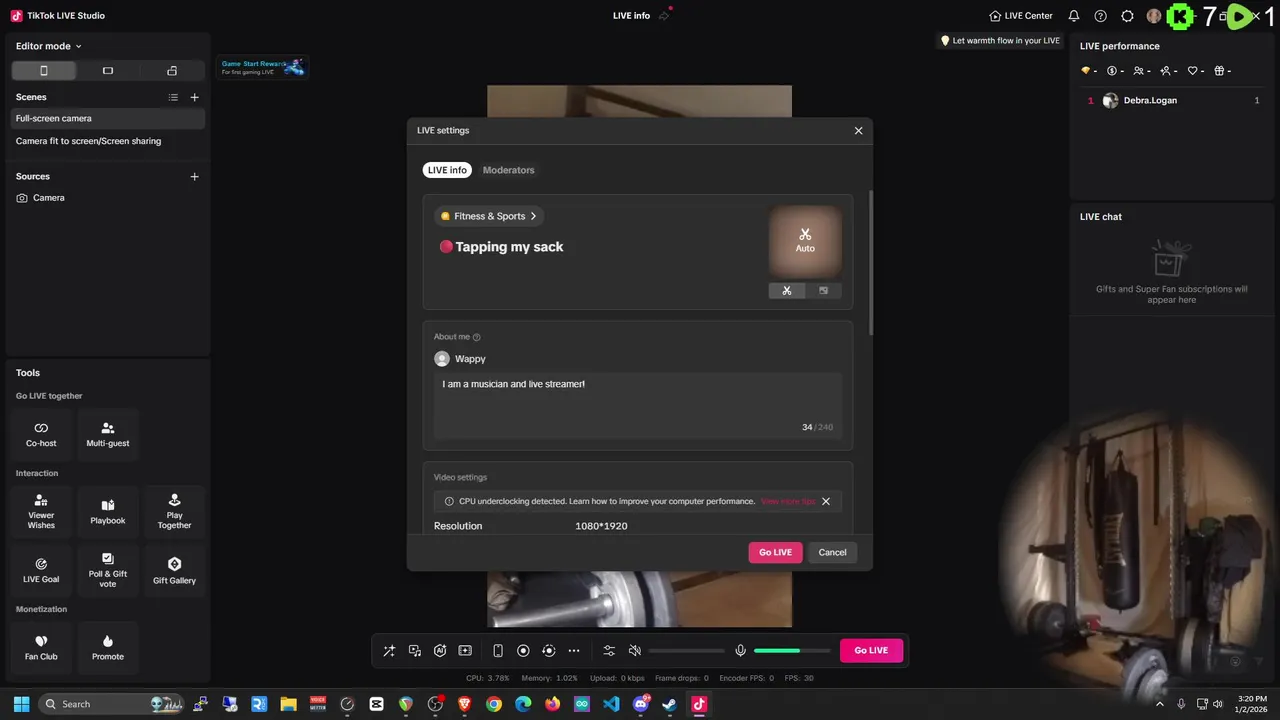The height and width of the screenshot is (720, 1280).
Task: Open the more options ellipsis
Action: pos(574,651)
